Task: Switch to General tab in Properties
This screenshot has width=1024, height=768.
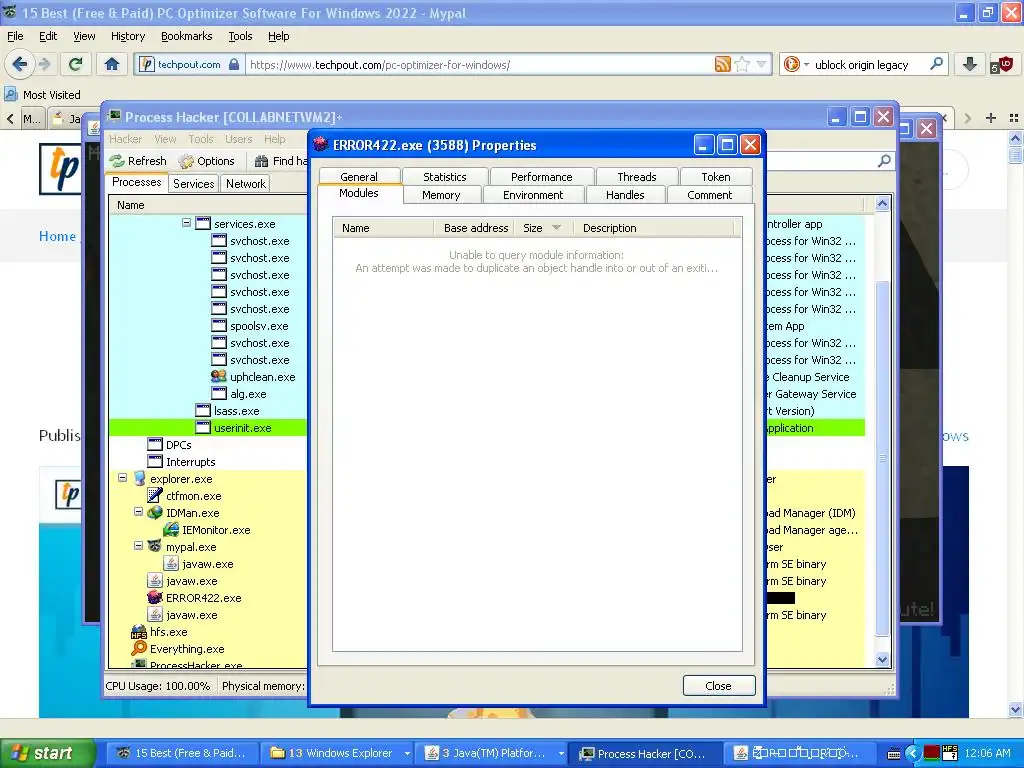Action: pyautogui.click(x=359, y=176)
